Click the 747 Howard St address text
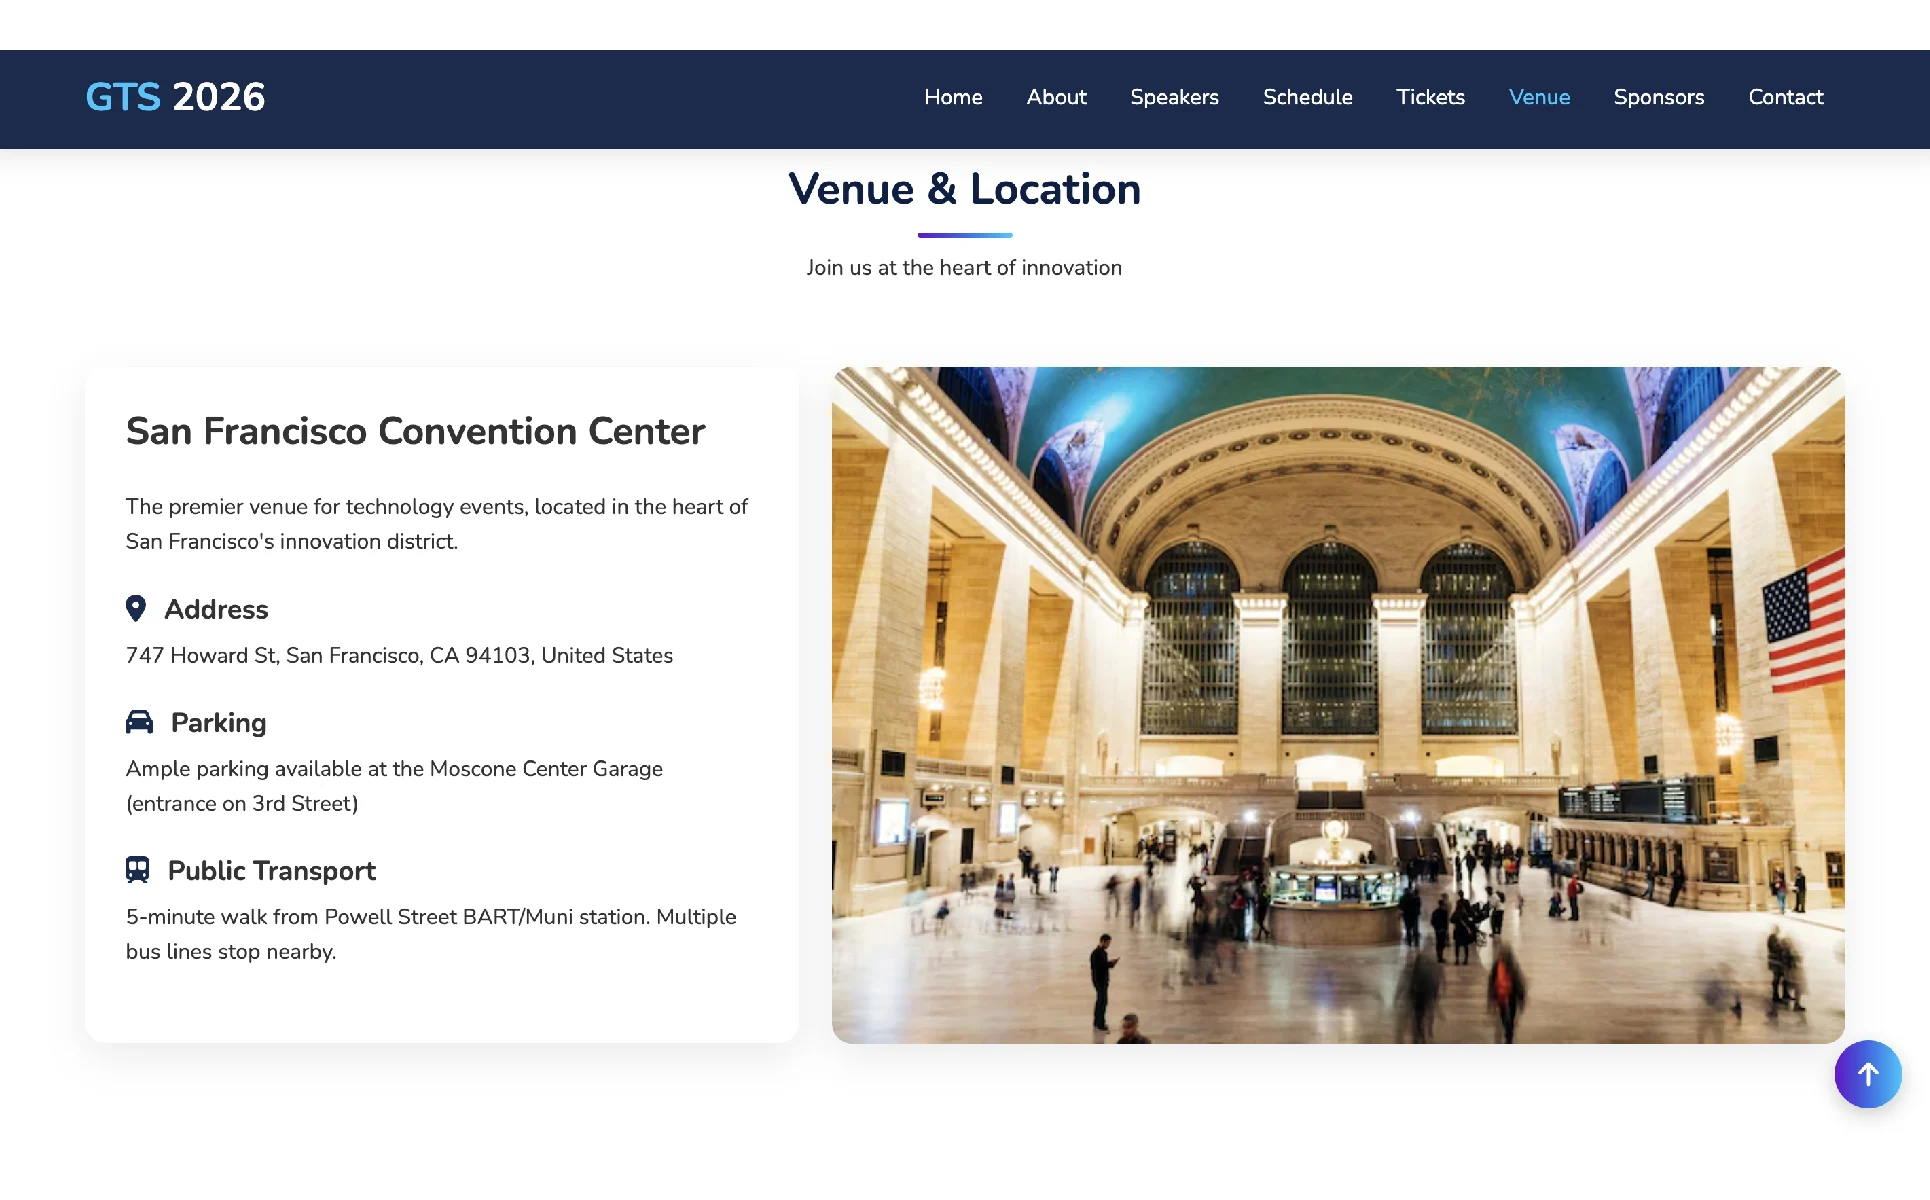Image resolution: width=1930 pixels, height=1200 pixels. pos(399,655)
